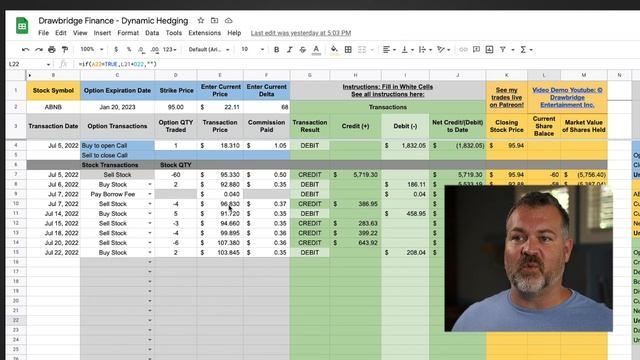The height and width of the screenshot is (360, 640).
Task: Open the Insert menu
Action: click(x=102, y=33)
